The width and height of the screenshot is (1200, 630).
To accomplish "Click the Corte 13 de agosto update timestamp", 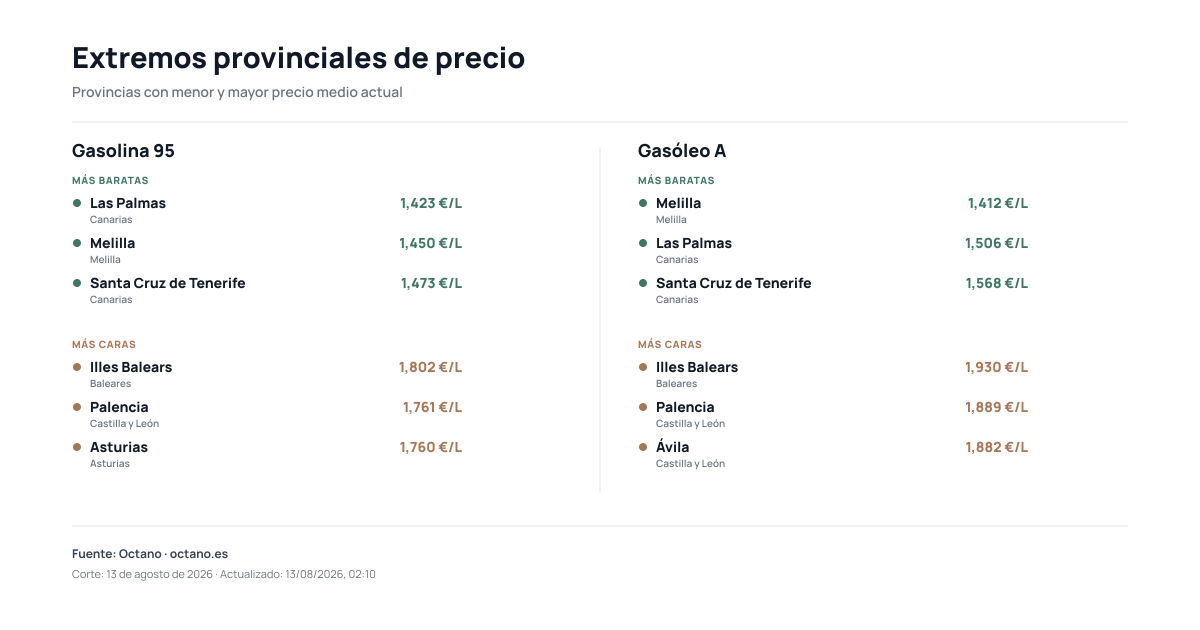I will pos(224,575).
